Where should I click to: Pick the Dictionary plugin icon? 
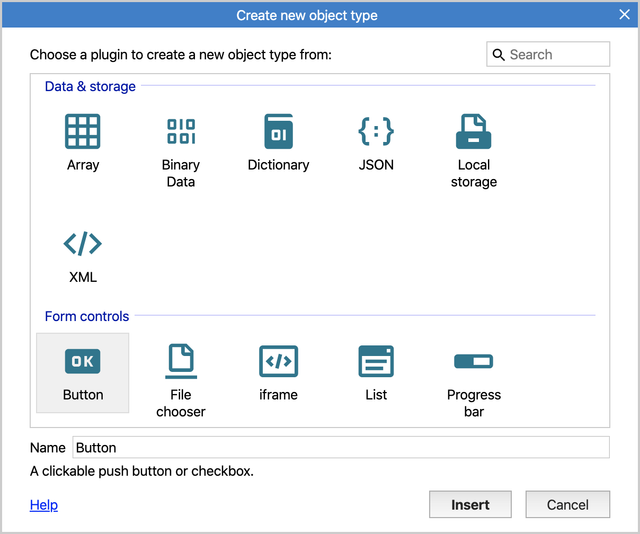(278, 131)
